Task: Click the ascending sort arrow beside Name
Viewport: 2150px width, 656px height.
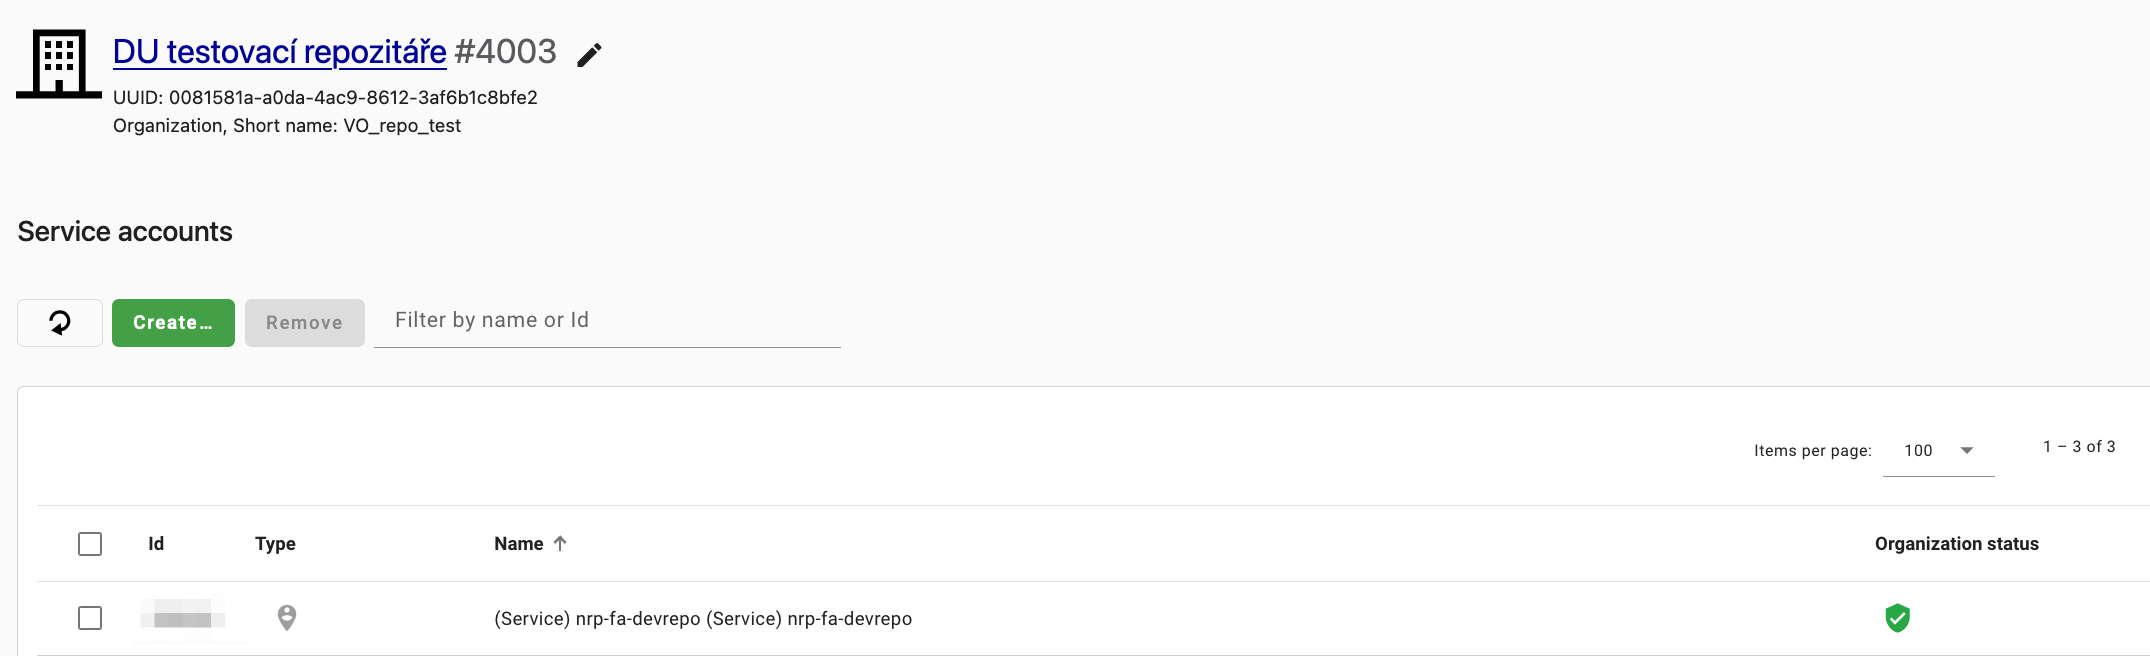Action: point(560,544)
